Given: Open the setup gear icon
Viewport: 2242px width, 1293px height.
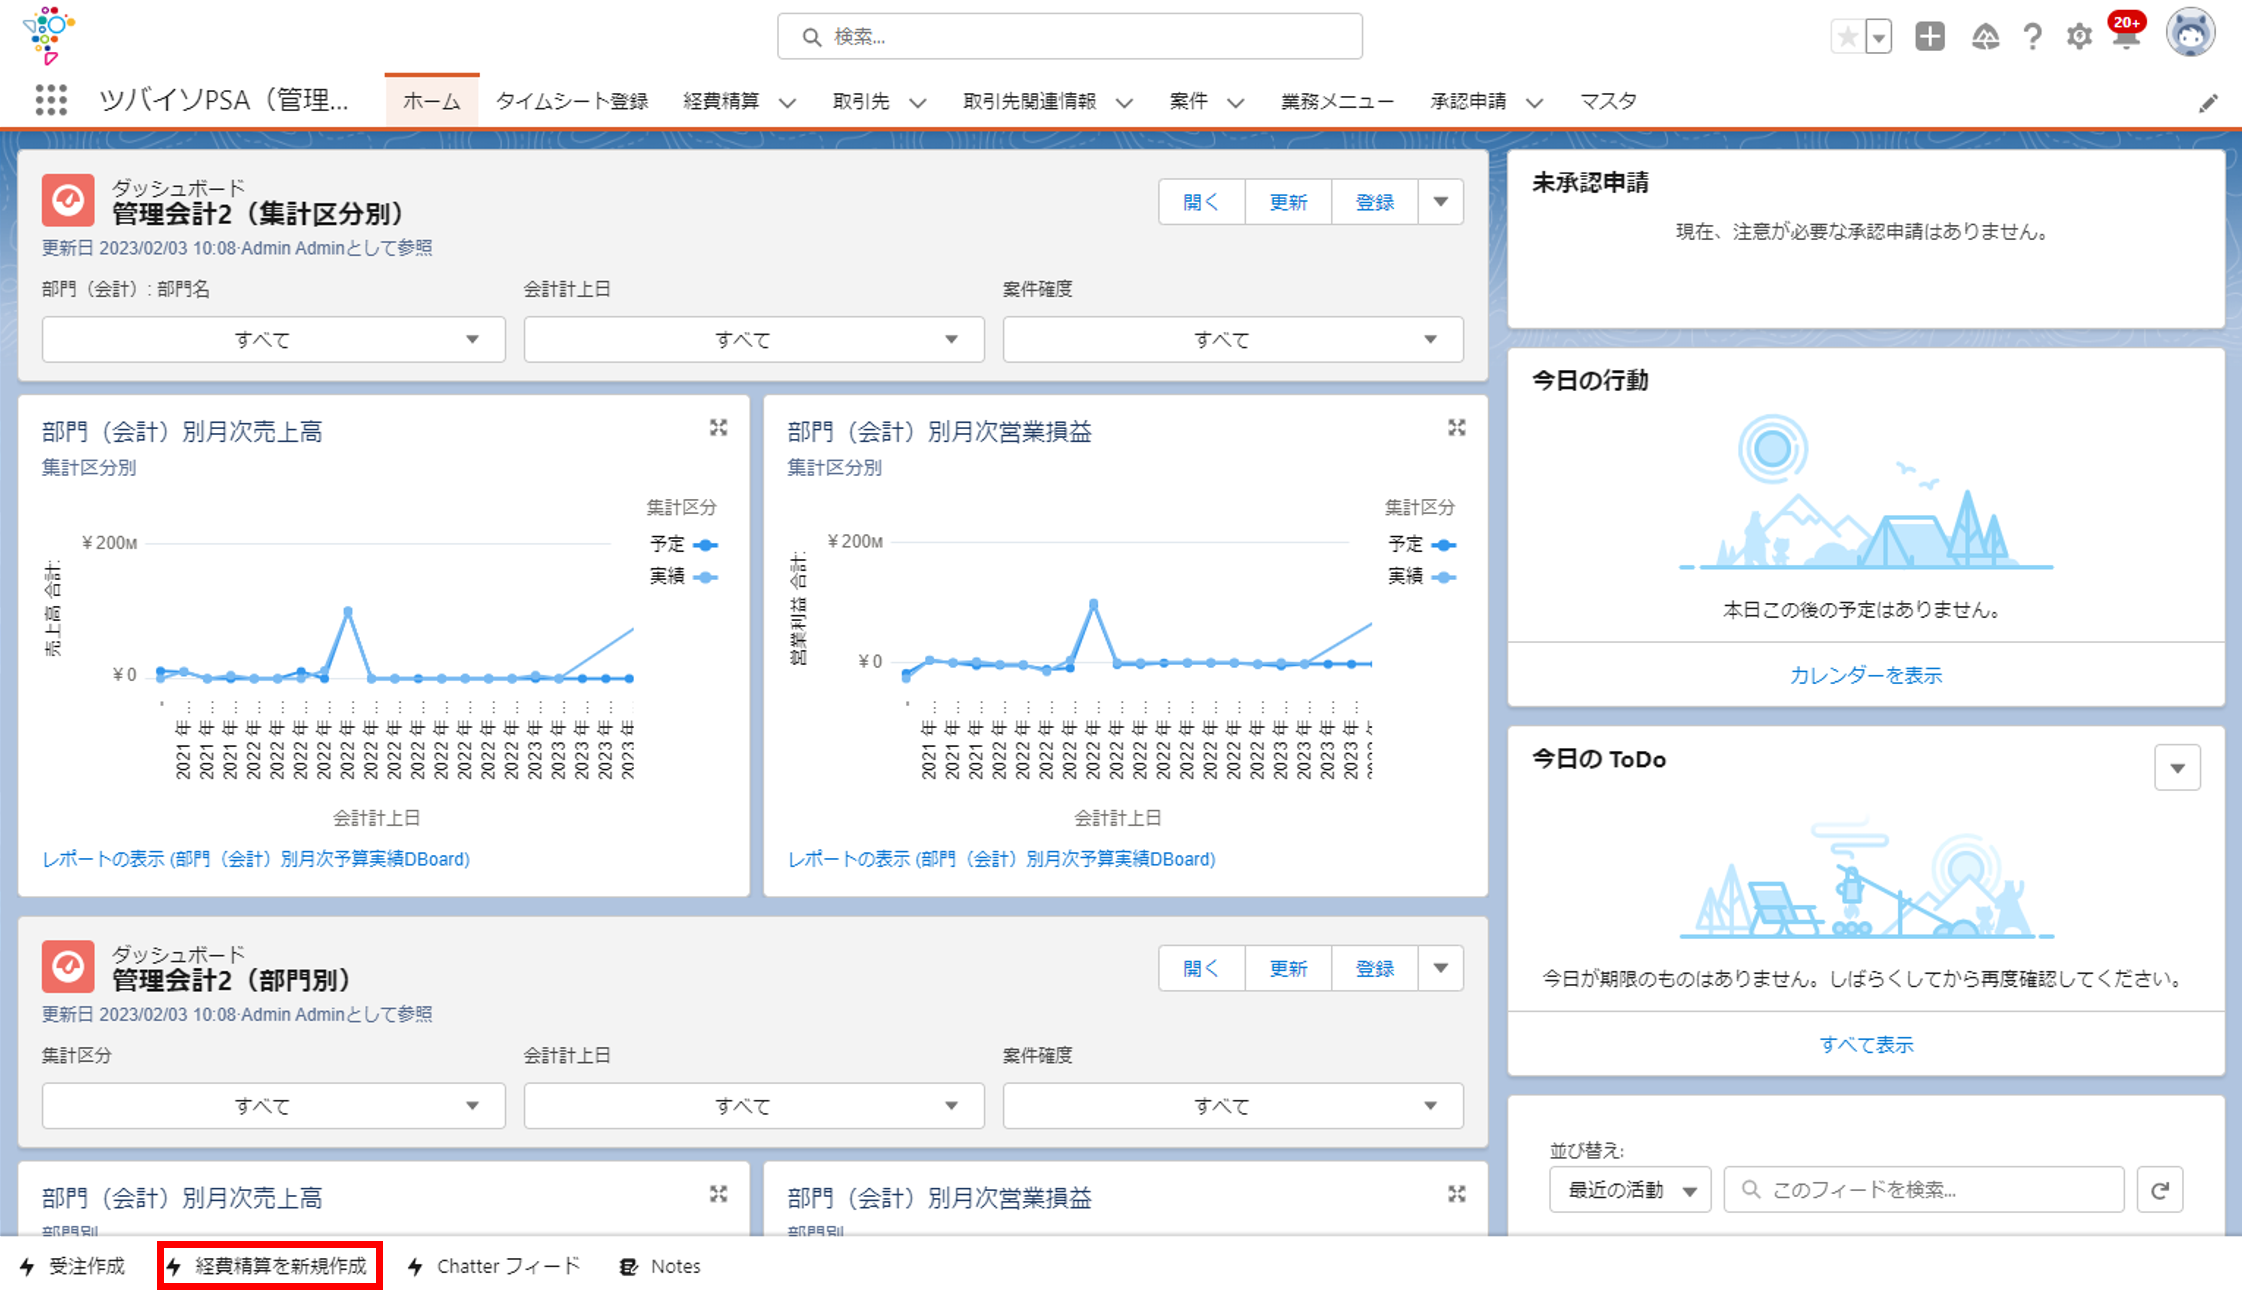Looking at the screenshot, I should tap(2080, 37).
